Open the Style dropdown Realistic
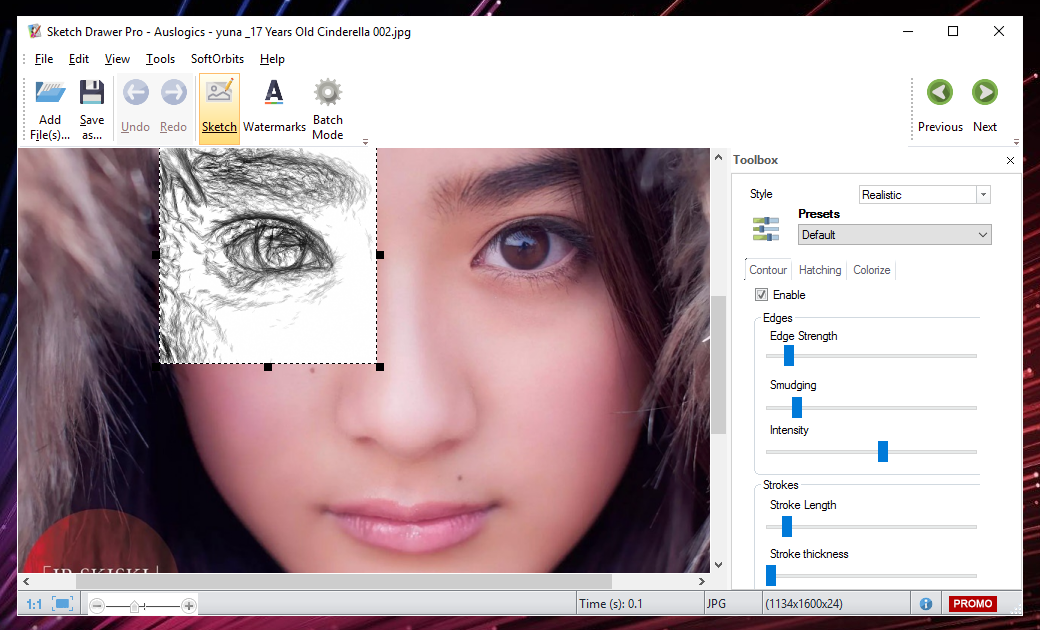 (925, 194)
